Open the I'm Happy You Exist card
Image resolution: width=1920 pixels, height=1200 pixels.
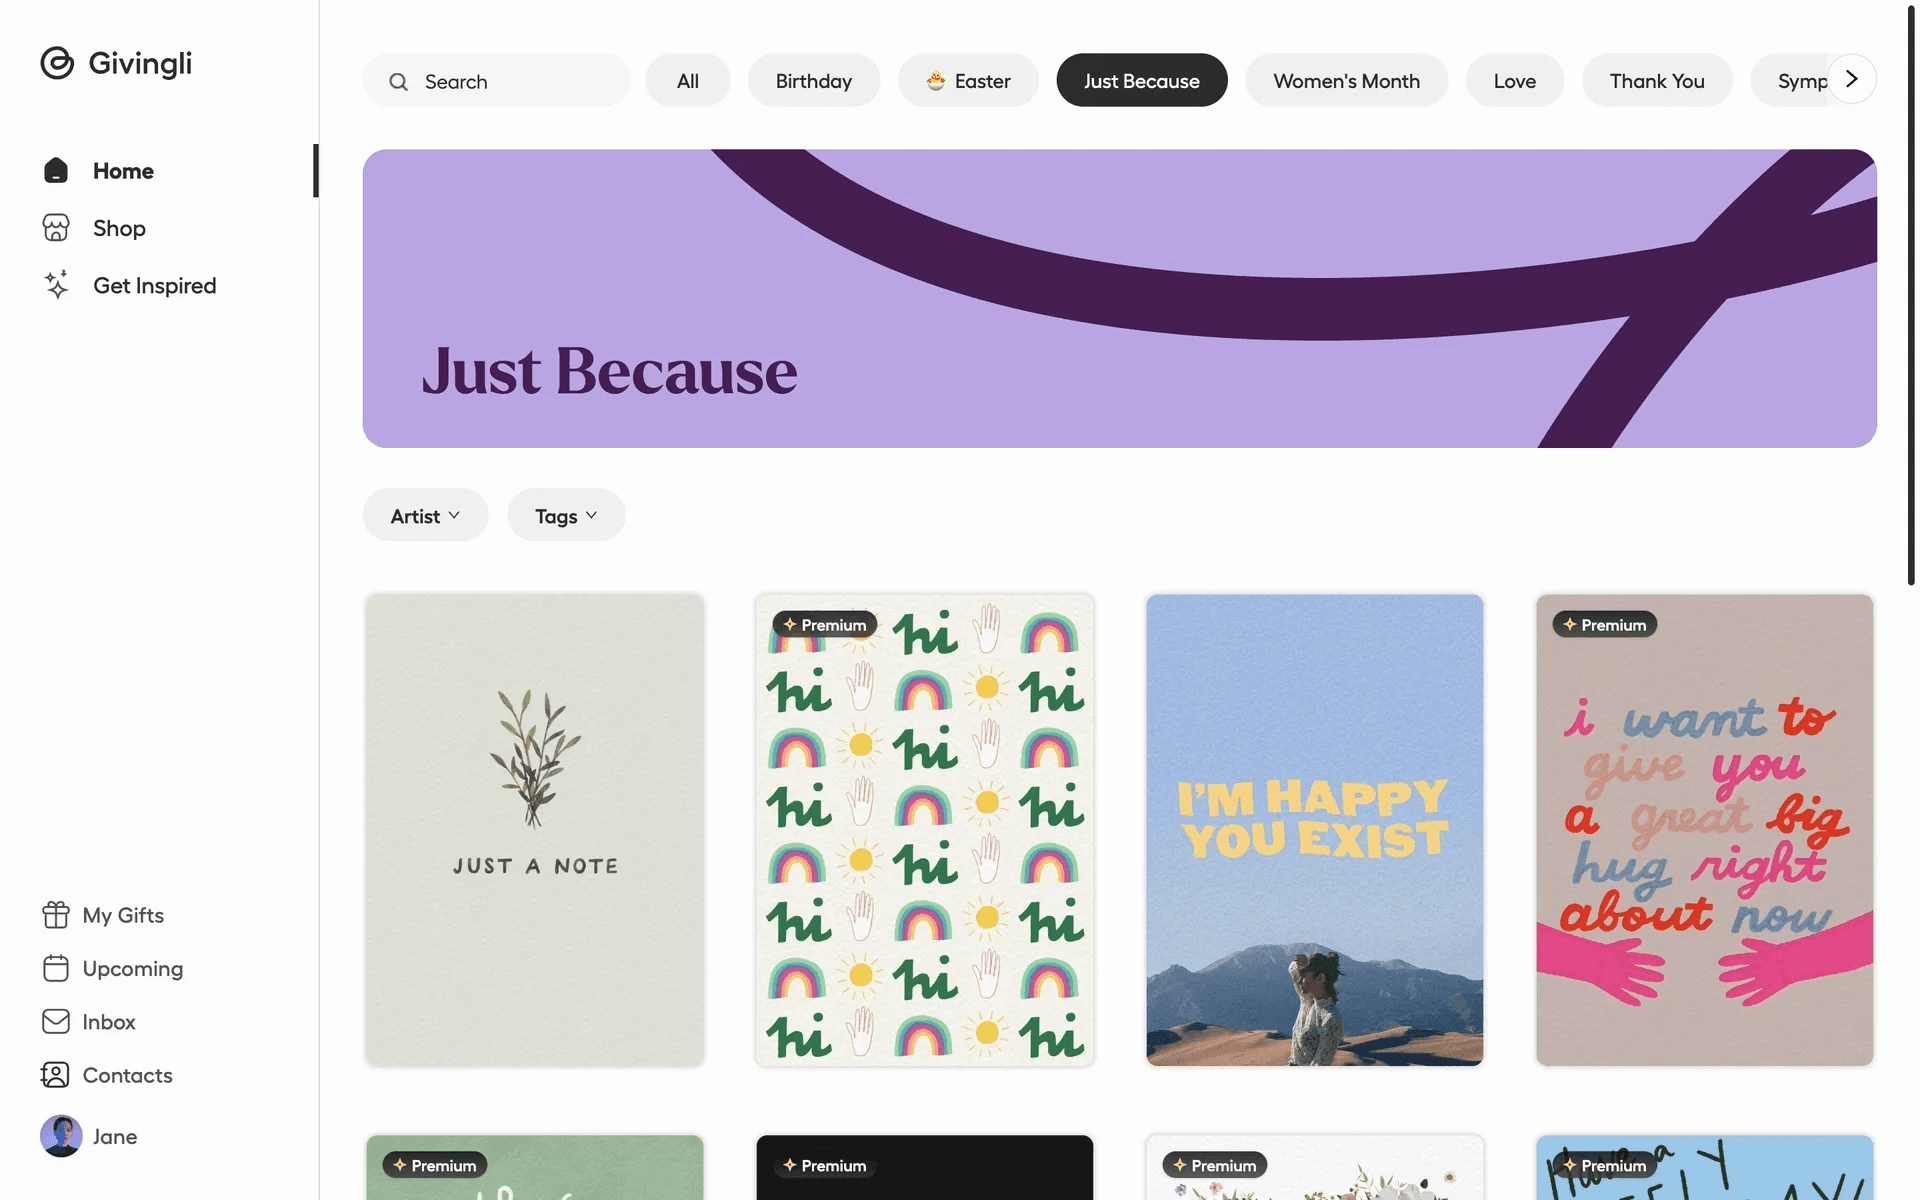(x=1314, y=830)
